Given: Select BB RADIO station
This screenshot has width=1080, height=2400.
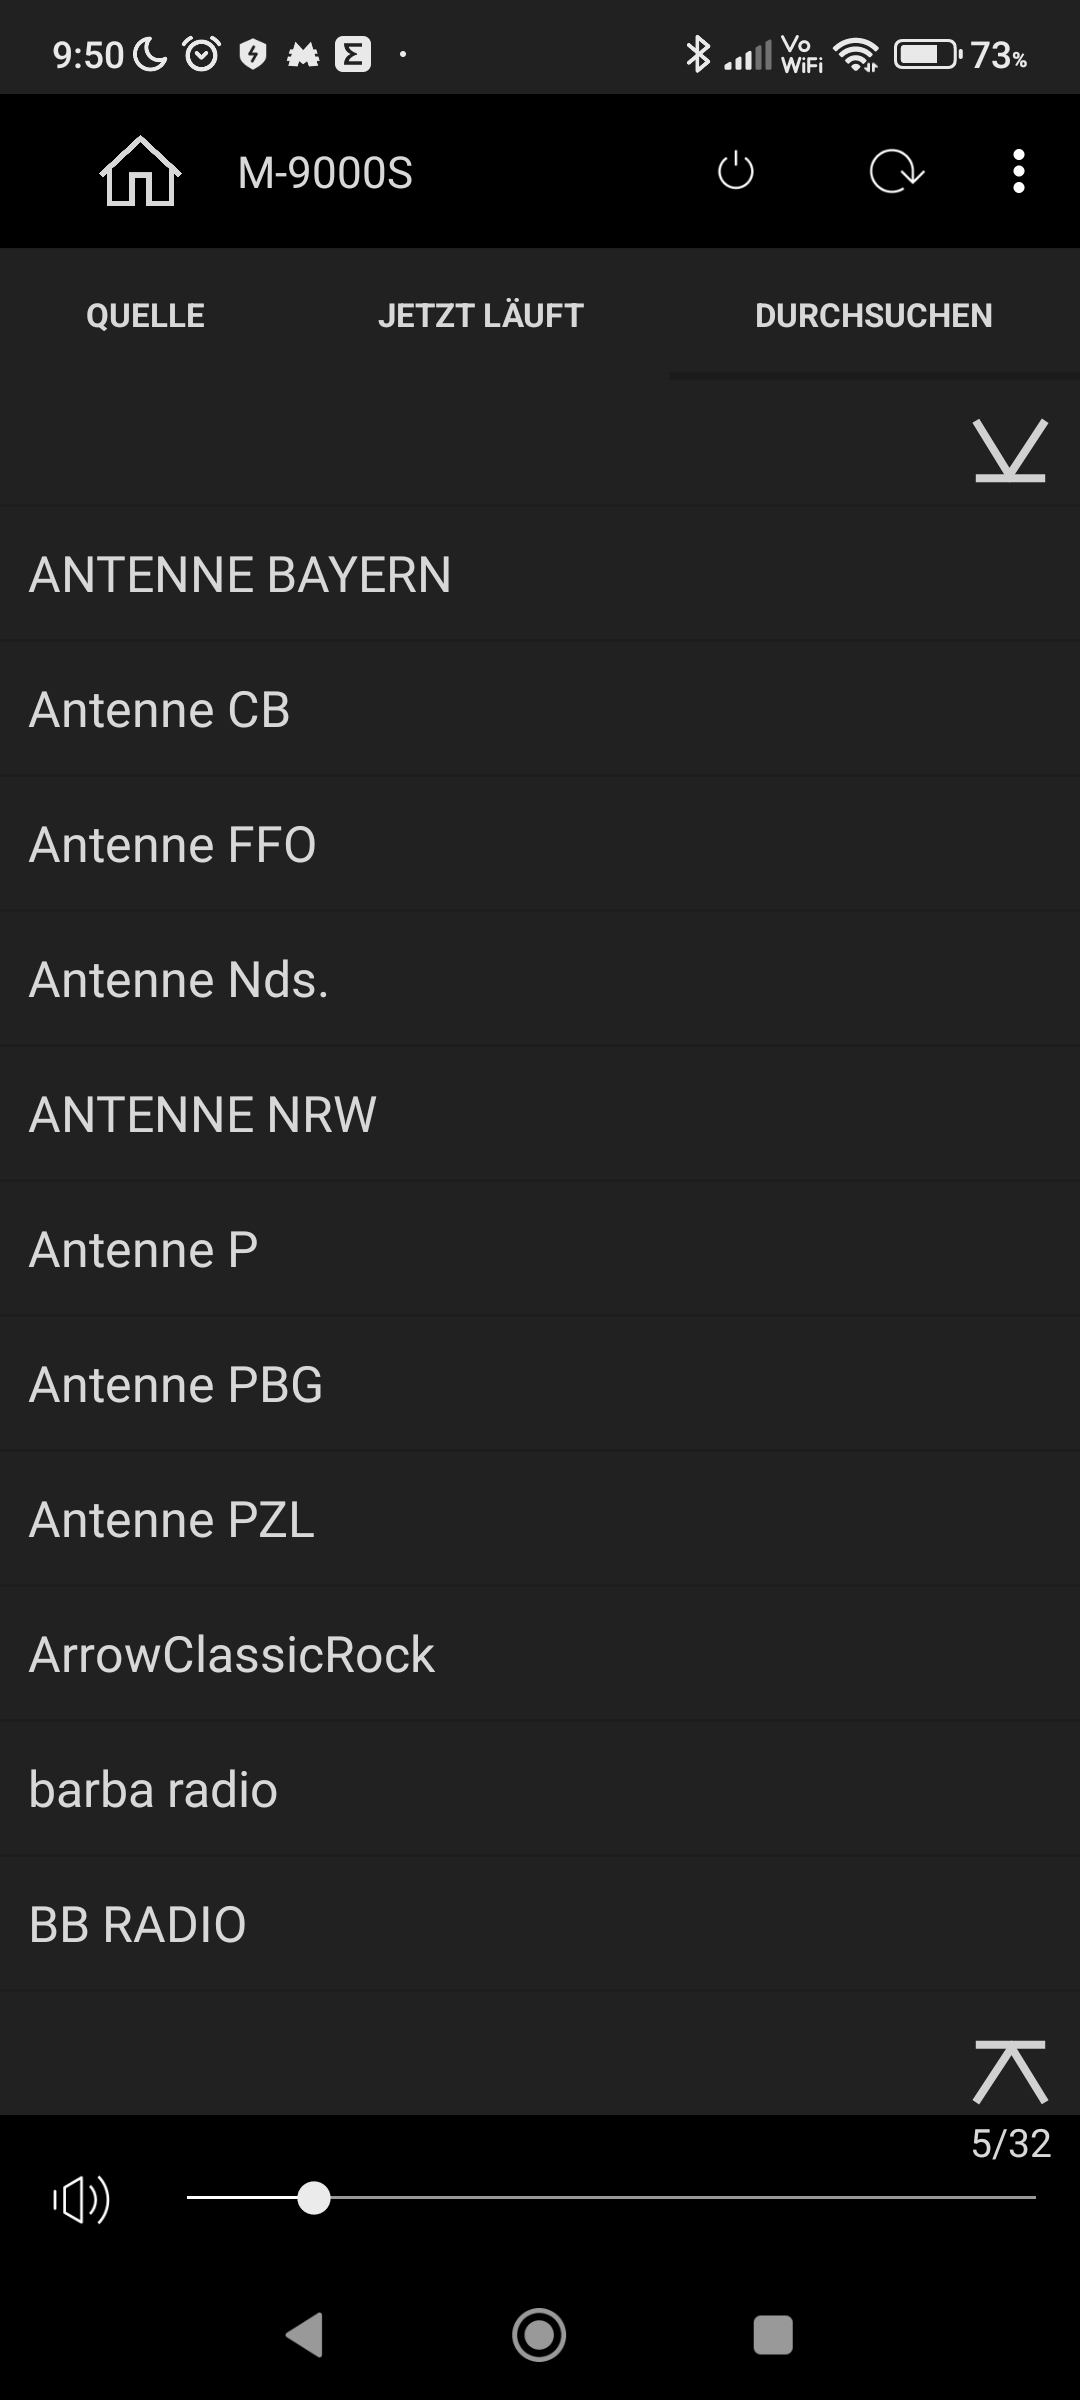Looking at the screenshot, I should tap(138, 1925).
